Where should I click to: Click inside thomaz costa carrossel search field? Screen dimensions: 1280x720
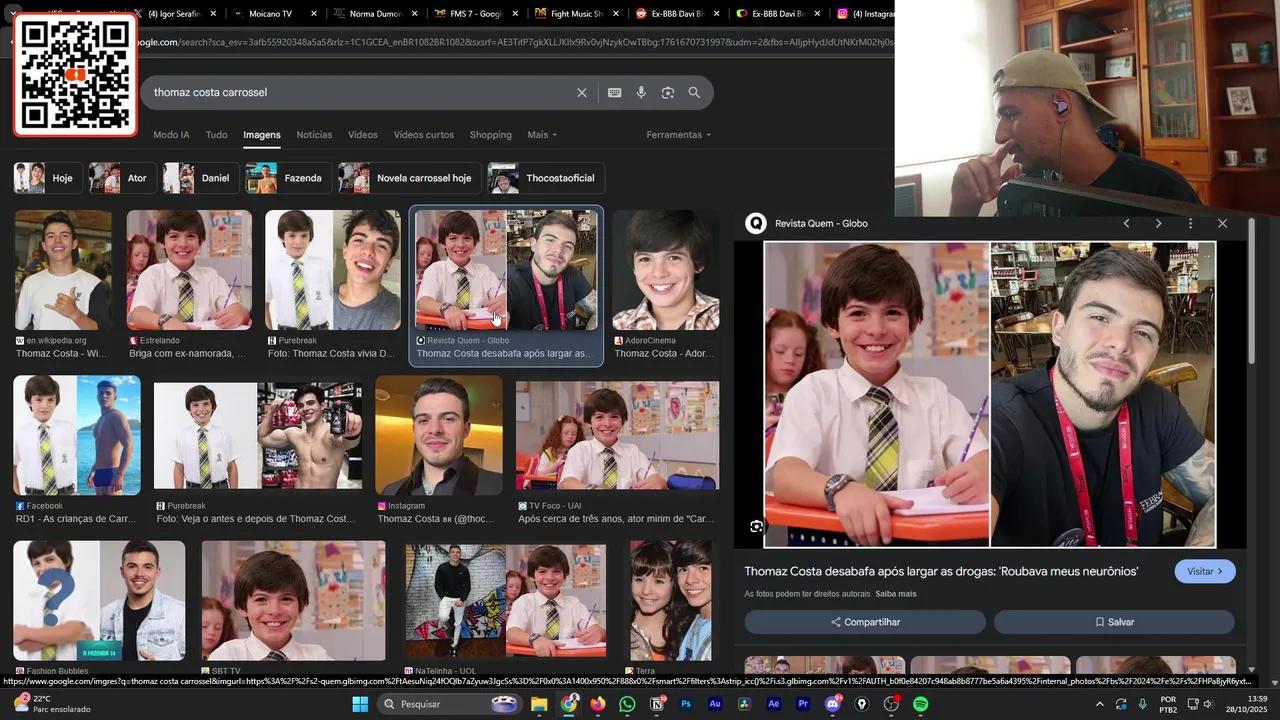(360, 92)
